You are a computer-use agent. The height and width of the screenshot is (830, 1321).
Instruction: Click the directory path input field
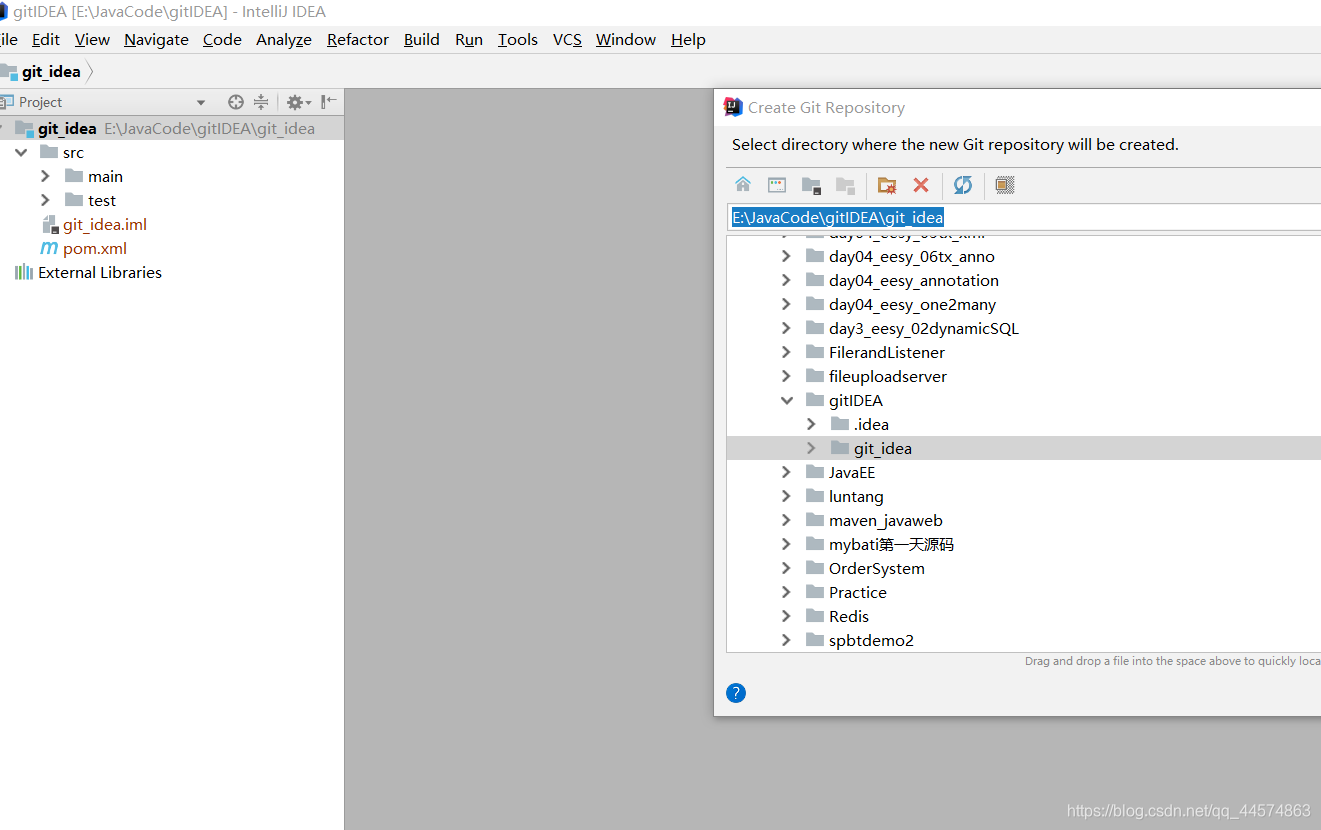coord(1023,217)
